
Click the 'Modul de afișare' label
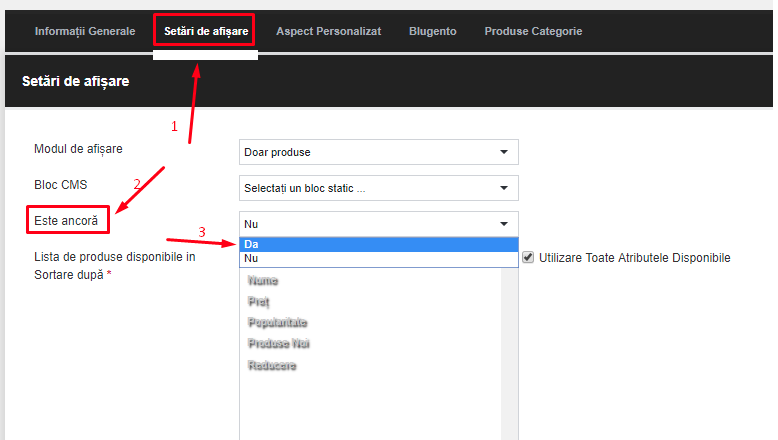click(x=78, y=149)
